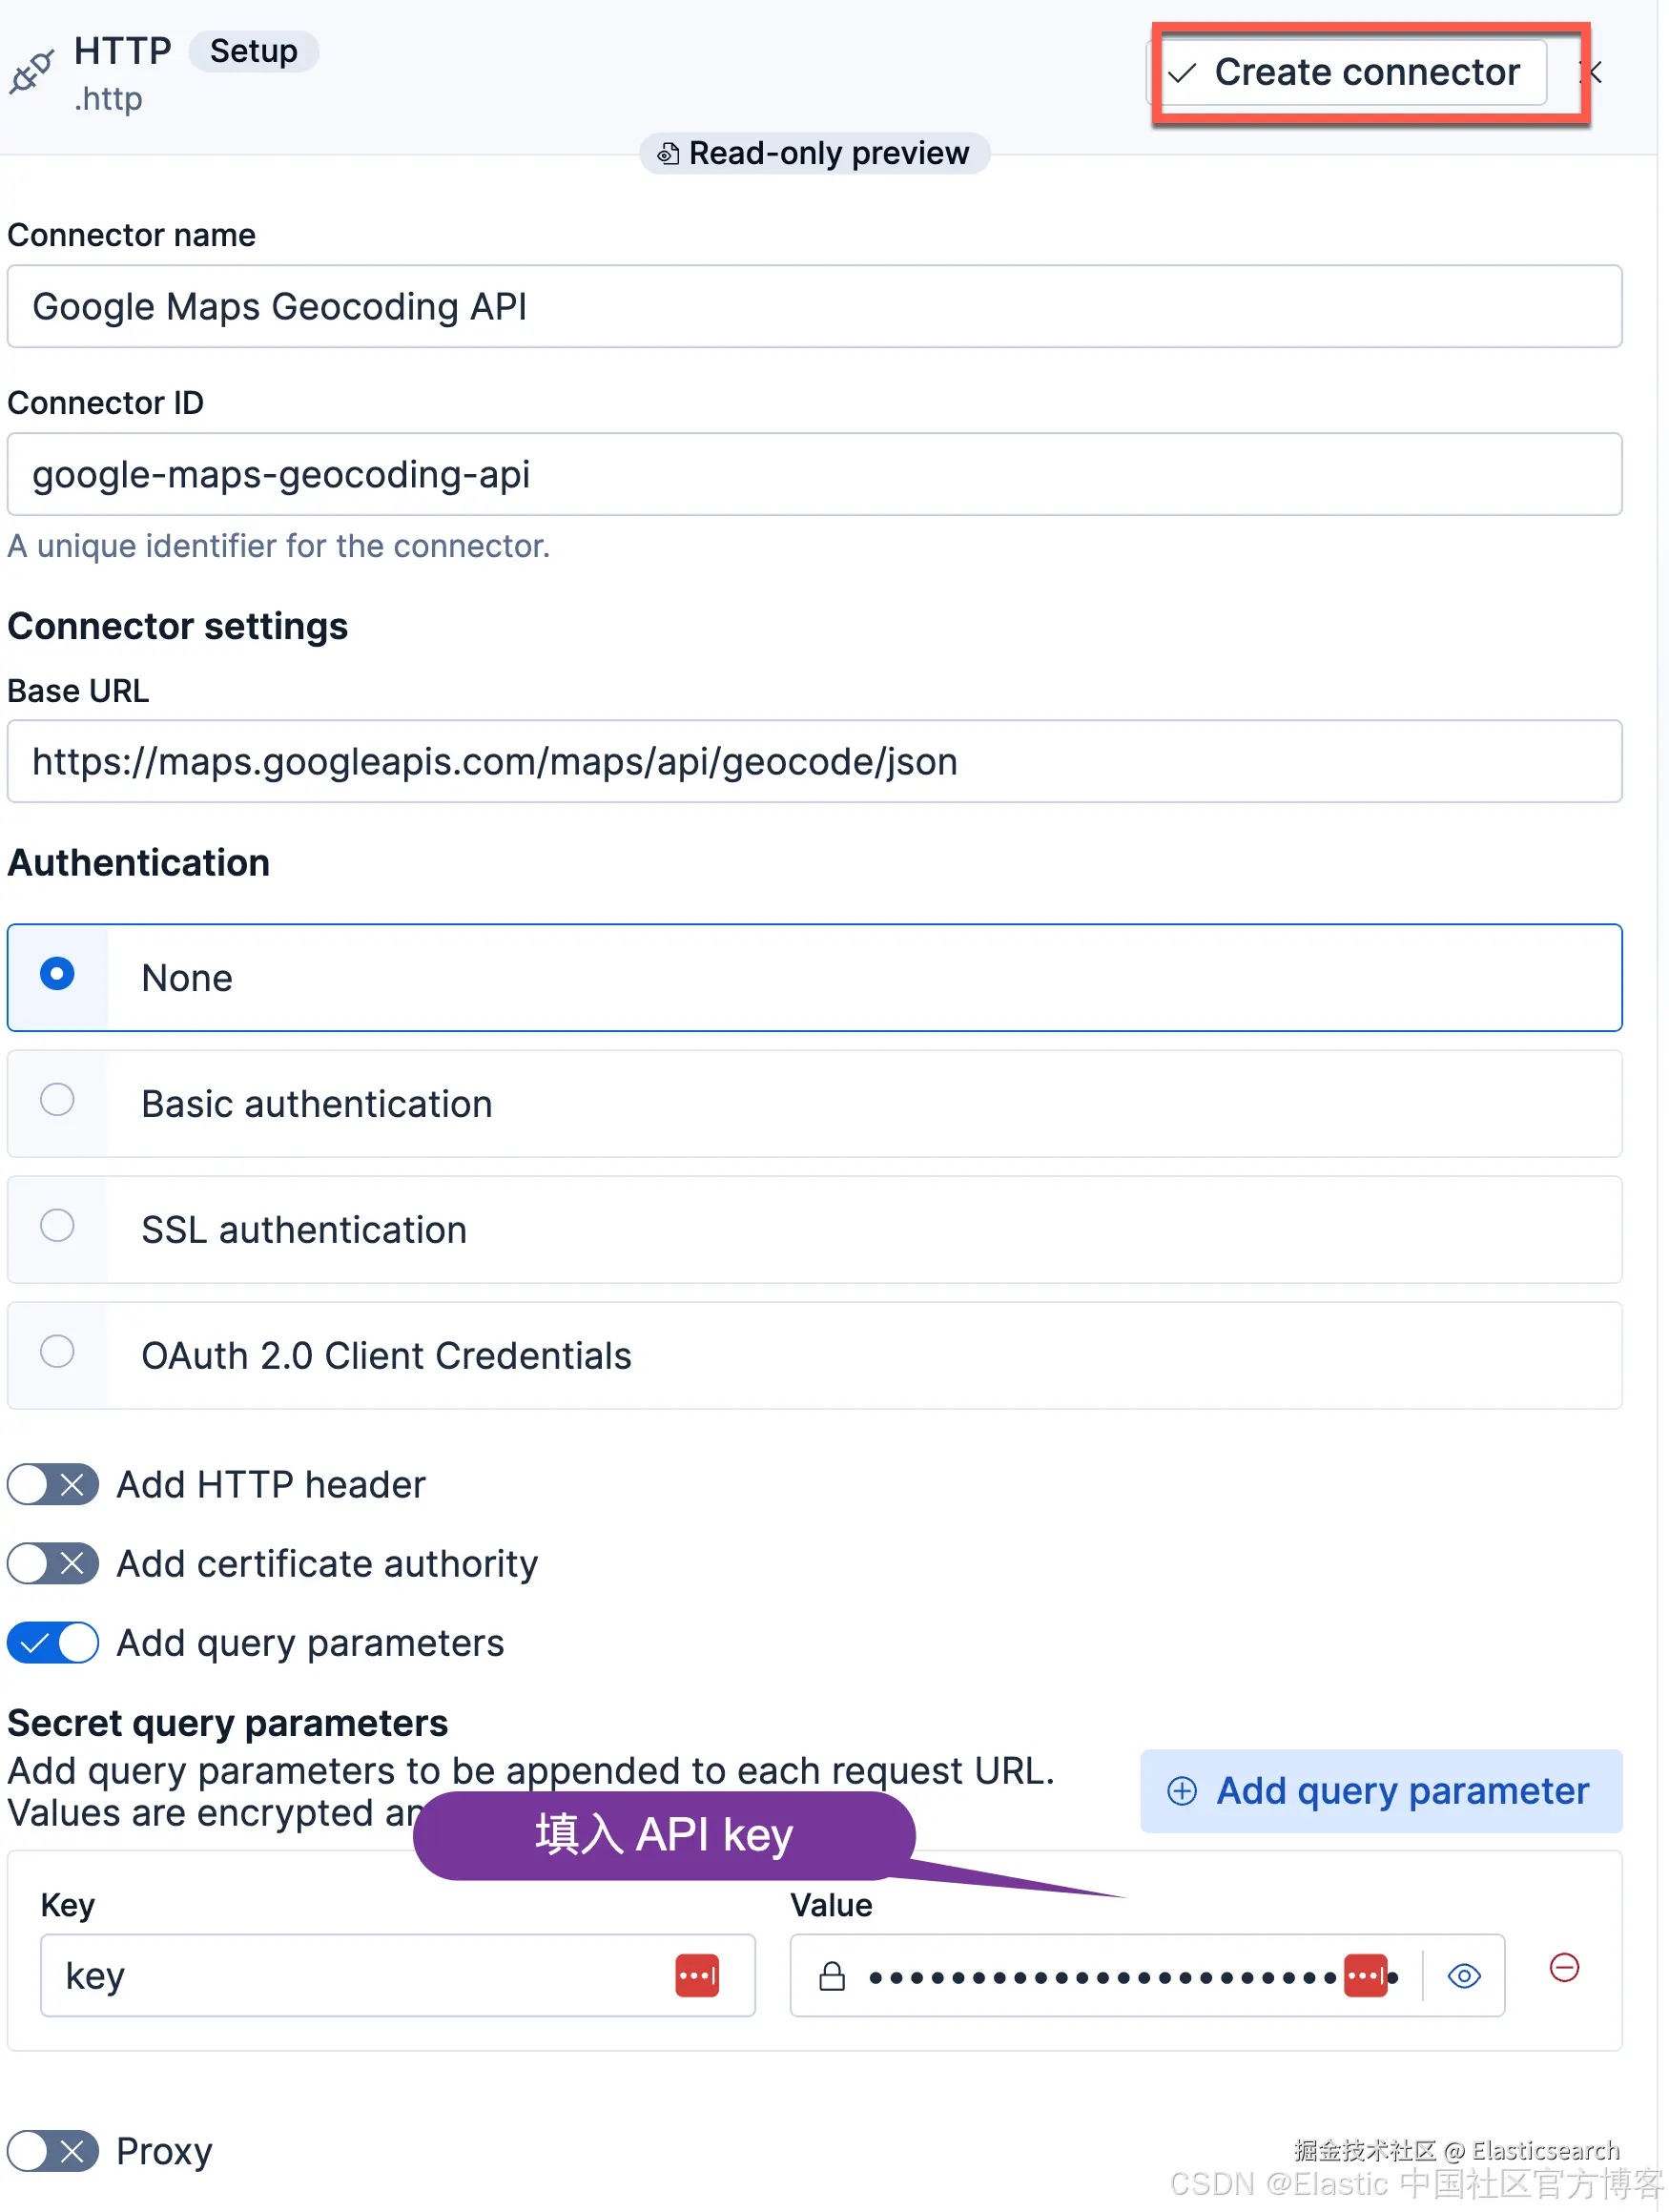The width and height of the screenshot is (1669, 2212).
Task: Click the lock icon in the Value field
Action: 832,1976
